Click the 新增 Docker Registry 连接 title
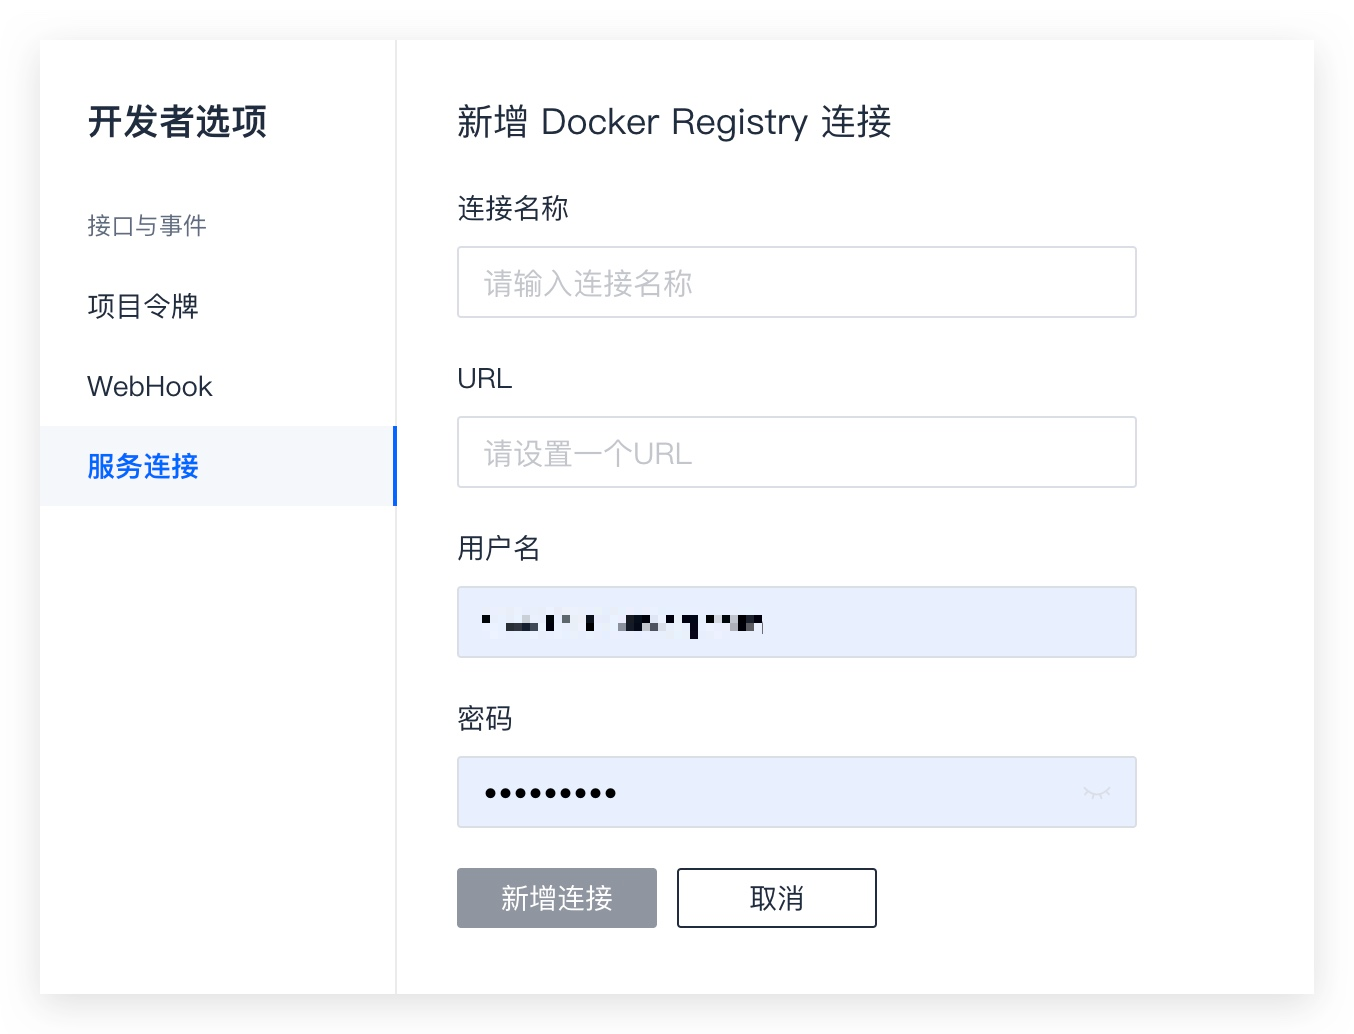 674,122
